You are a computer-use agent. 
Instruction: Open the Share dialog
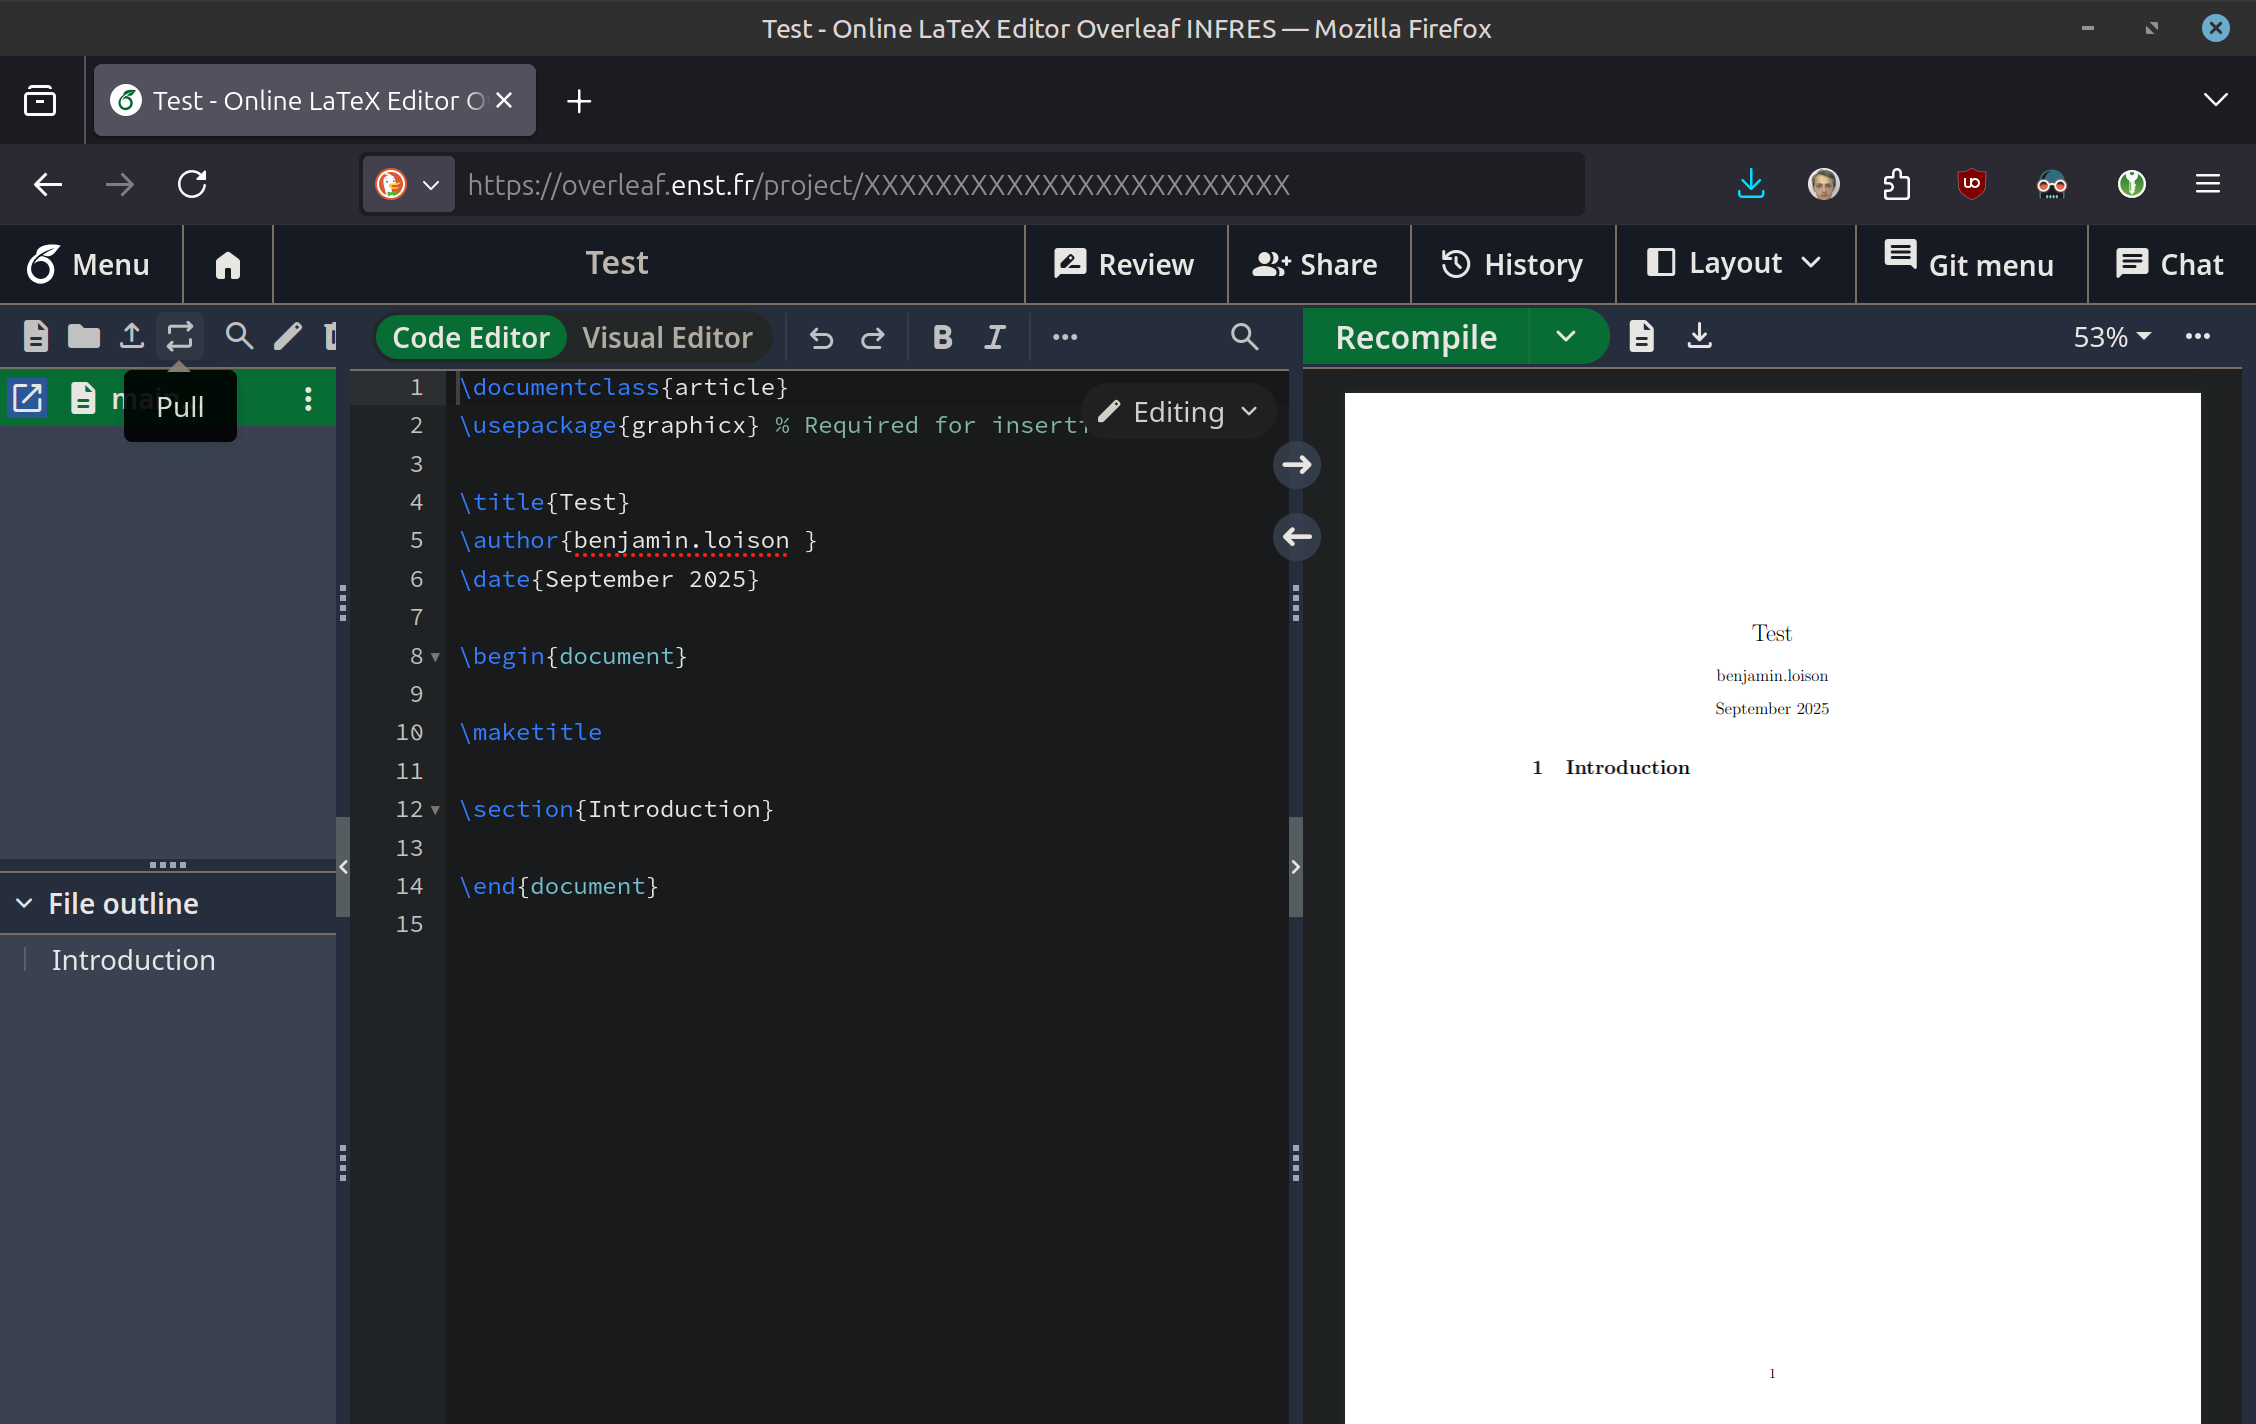coord(1316,264)
